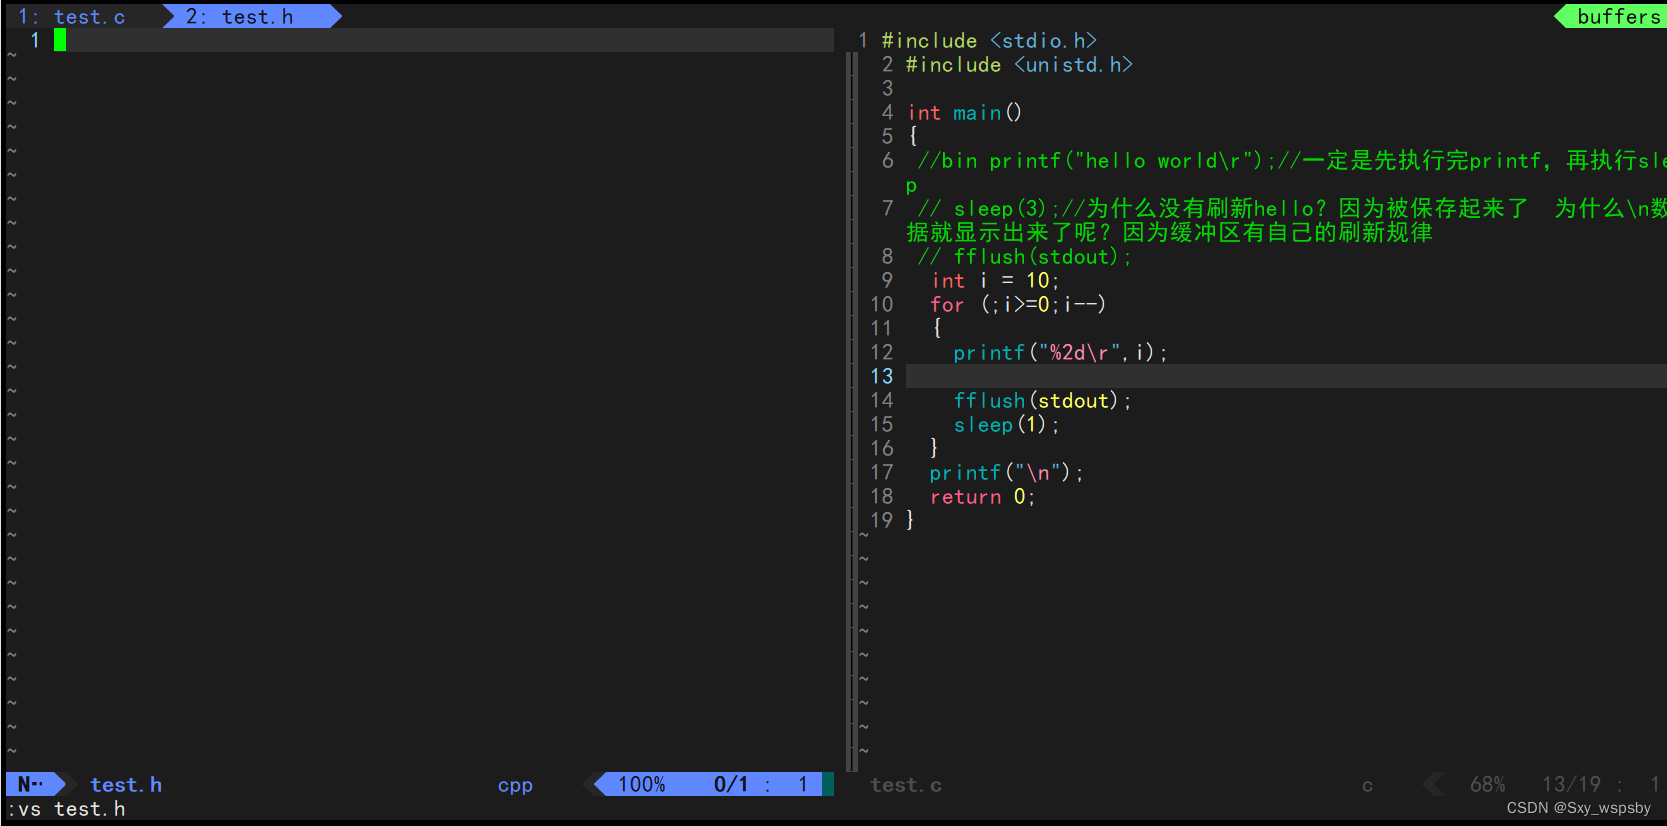Click the N normal mode indicator
This screenshot has height=826, width=1667.
coord(31,784)
